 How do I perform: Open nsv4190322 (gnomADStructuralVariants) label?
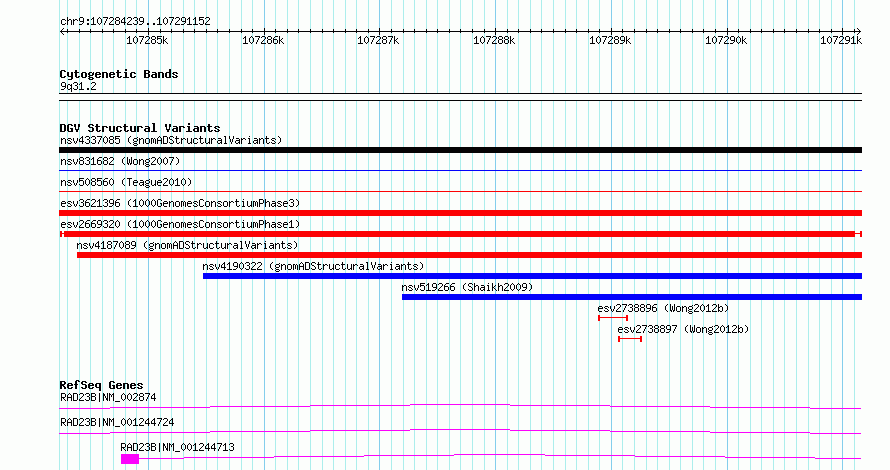[x=313, y=266]
